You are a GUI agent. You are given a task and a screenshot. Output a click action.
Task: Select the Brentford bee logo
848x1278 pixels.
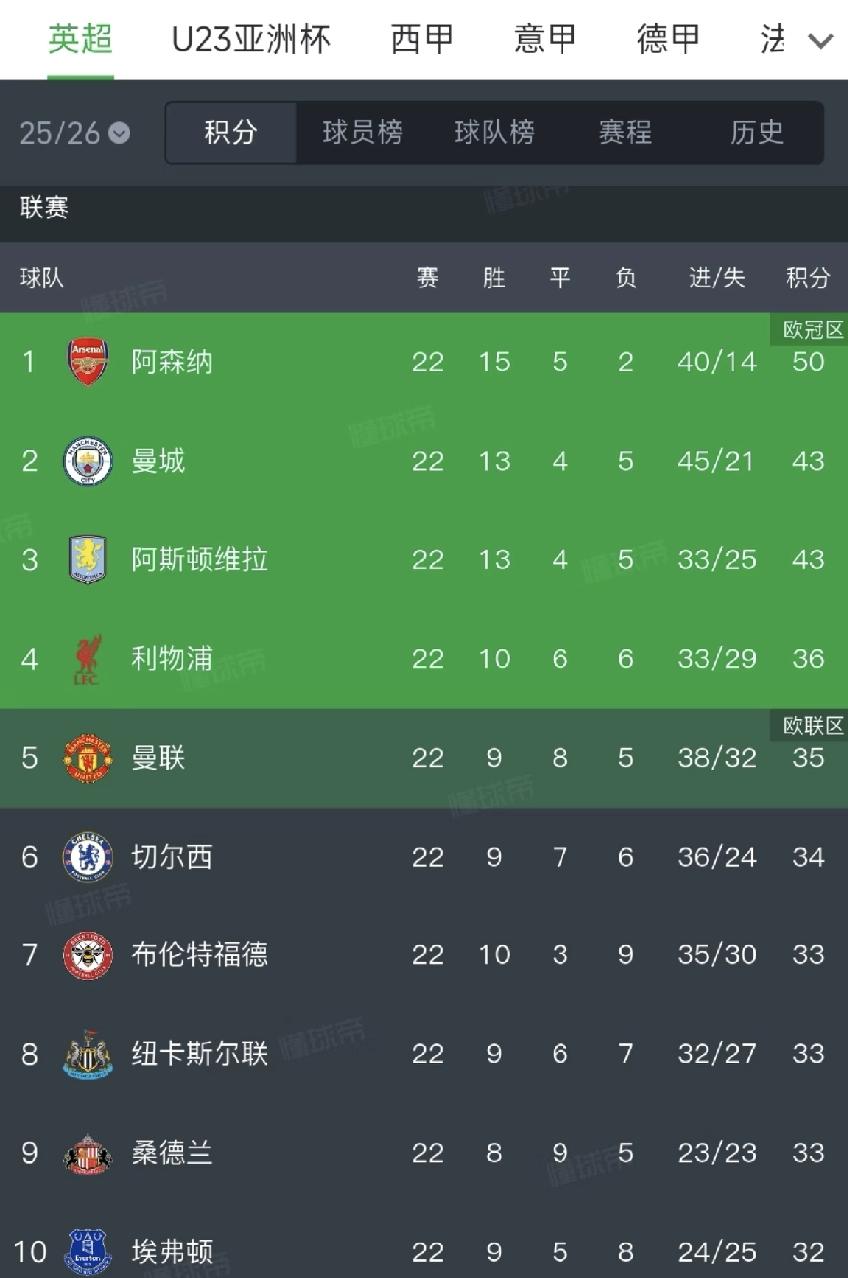88,955
